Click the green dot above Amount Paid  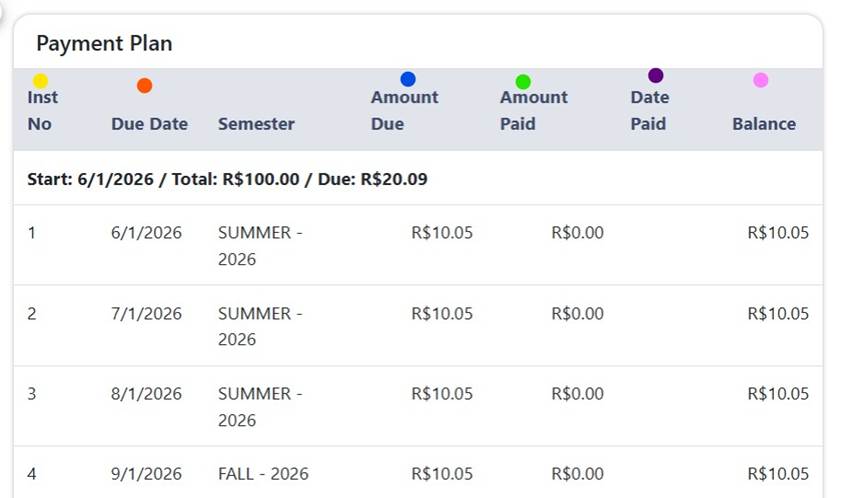click(523, 82)
